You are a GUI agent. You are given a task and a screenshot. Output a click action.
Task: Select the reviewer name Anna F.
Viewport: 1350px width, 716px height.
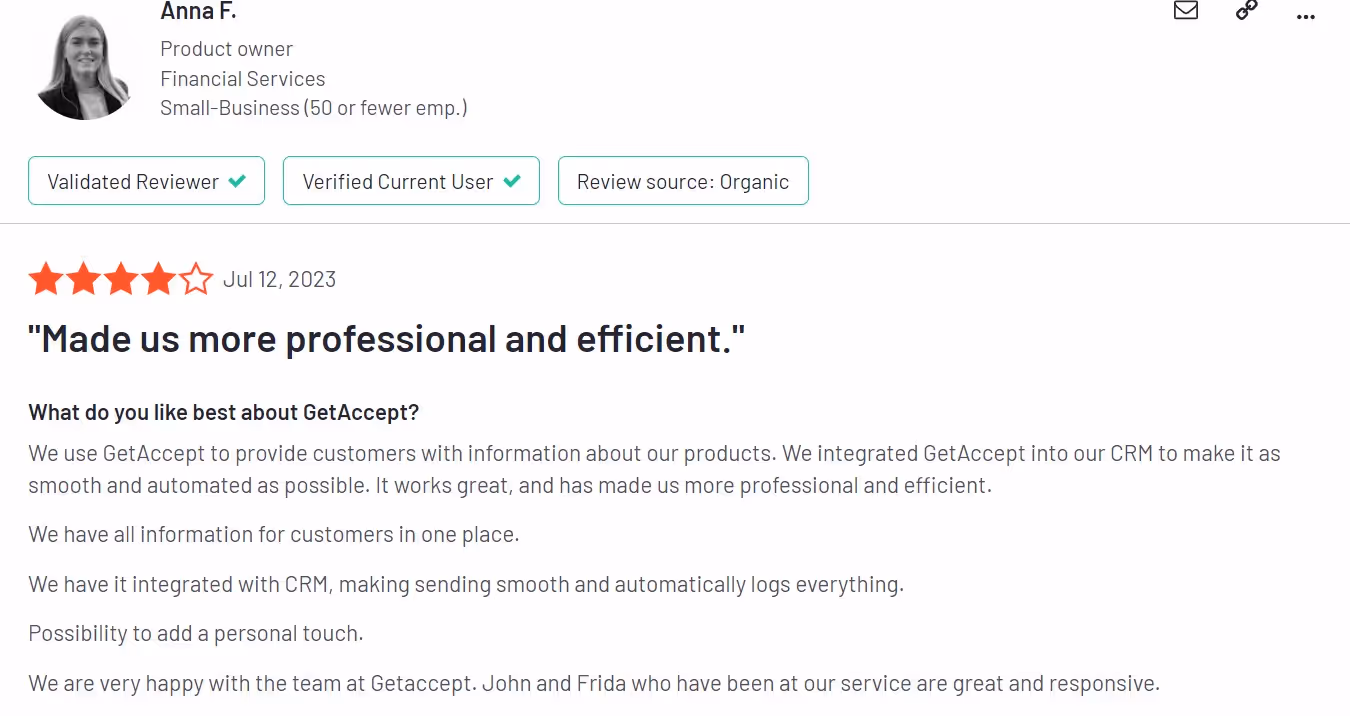[198, 11]
